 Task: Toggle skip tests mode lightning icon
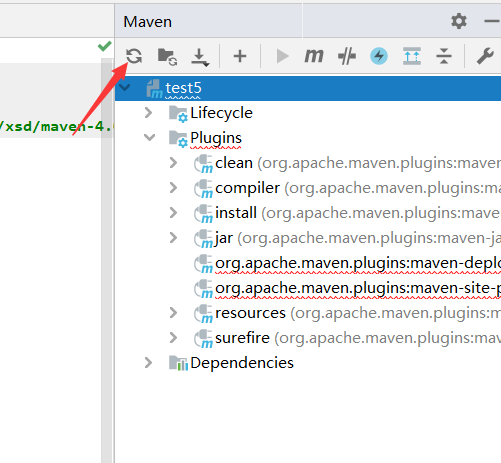coord(379,56)
